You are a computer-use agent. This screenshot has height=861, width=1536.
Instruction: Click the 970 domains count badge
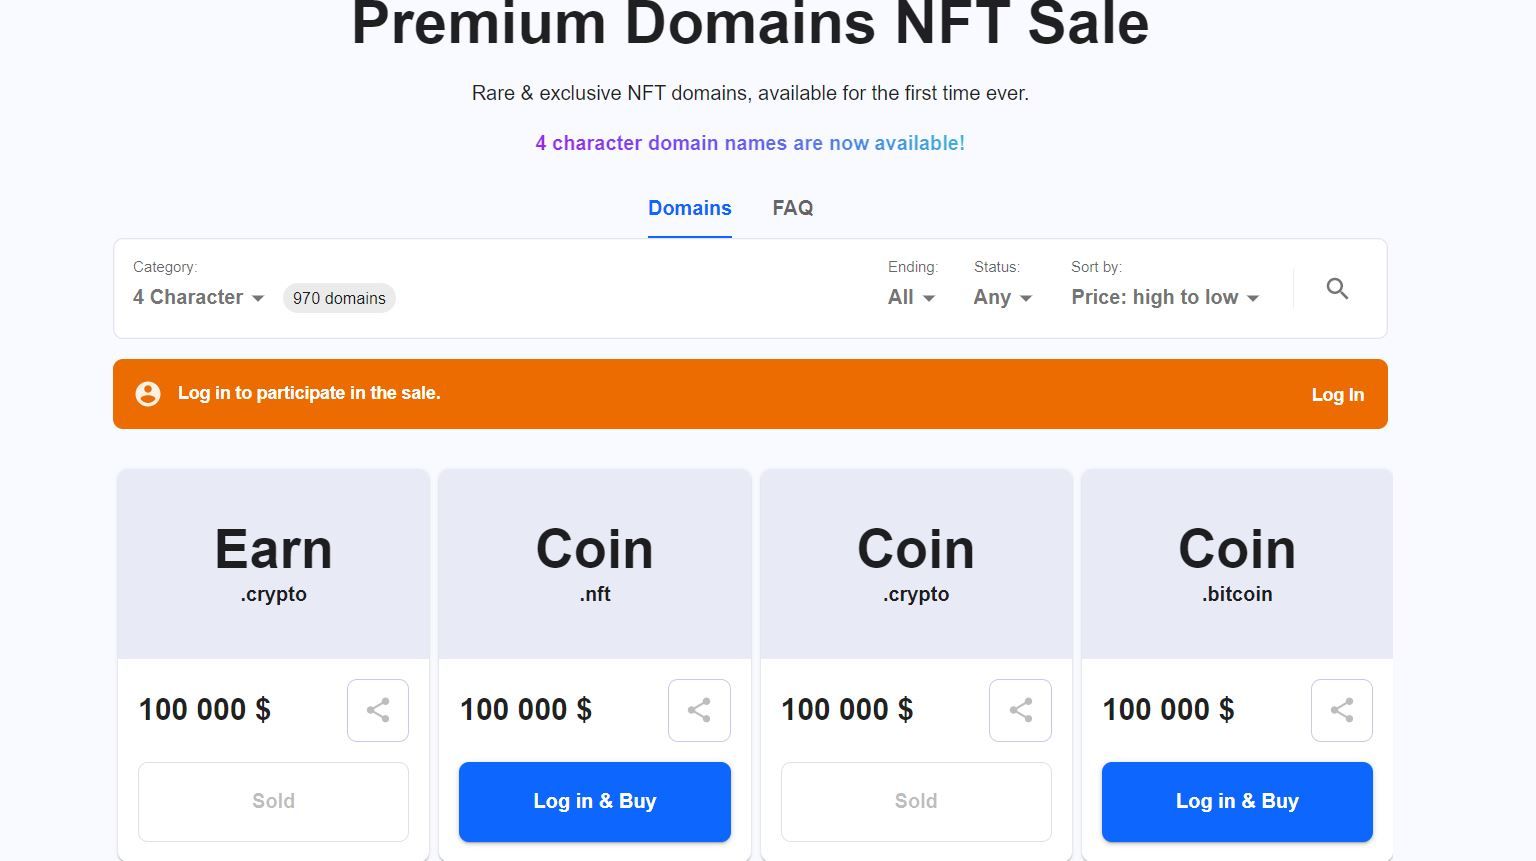click(339, 298)
